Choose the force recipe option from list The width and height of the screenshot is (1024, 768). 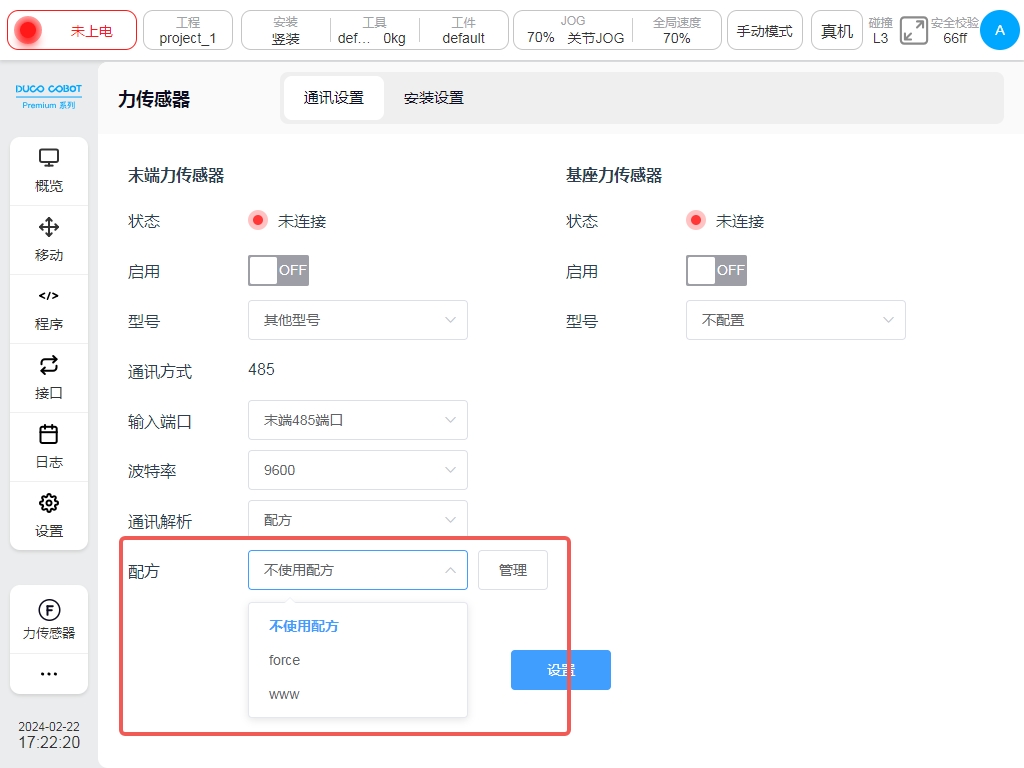(285, 660)
